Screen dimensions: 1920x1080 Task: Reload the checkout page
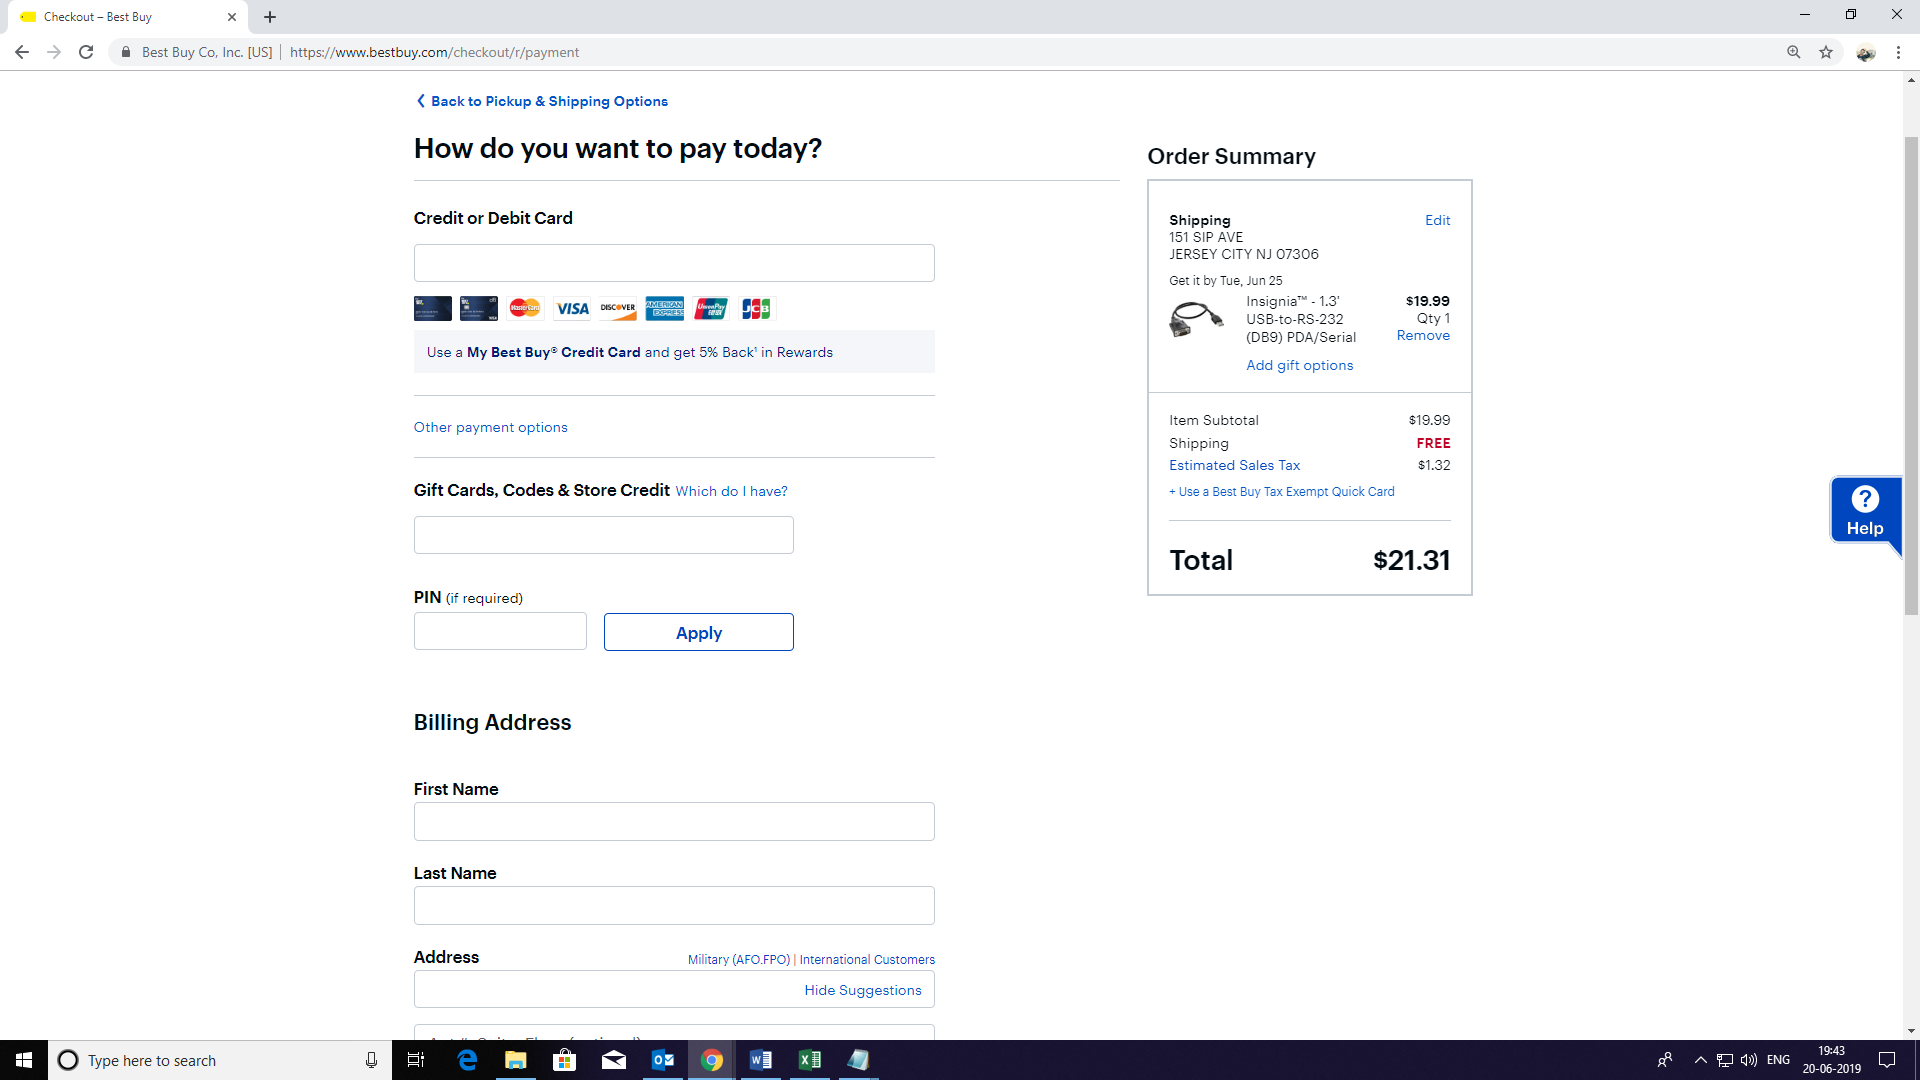click(x=86, y=52)
